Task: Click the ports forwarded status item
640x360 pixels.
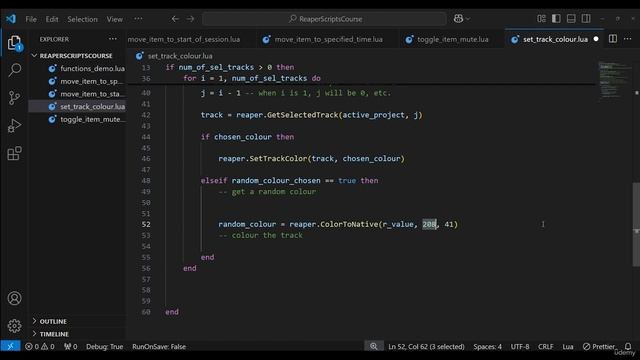Action: (x=71, y=347)
